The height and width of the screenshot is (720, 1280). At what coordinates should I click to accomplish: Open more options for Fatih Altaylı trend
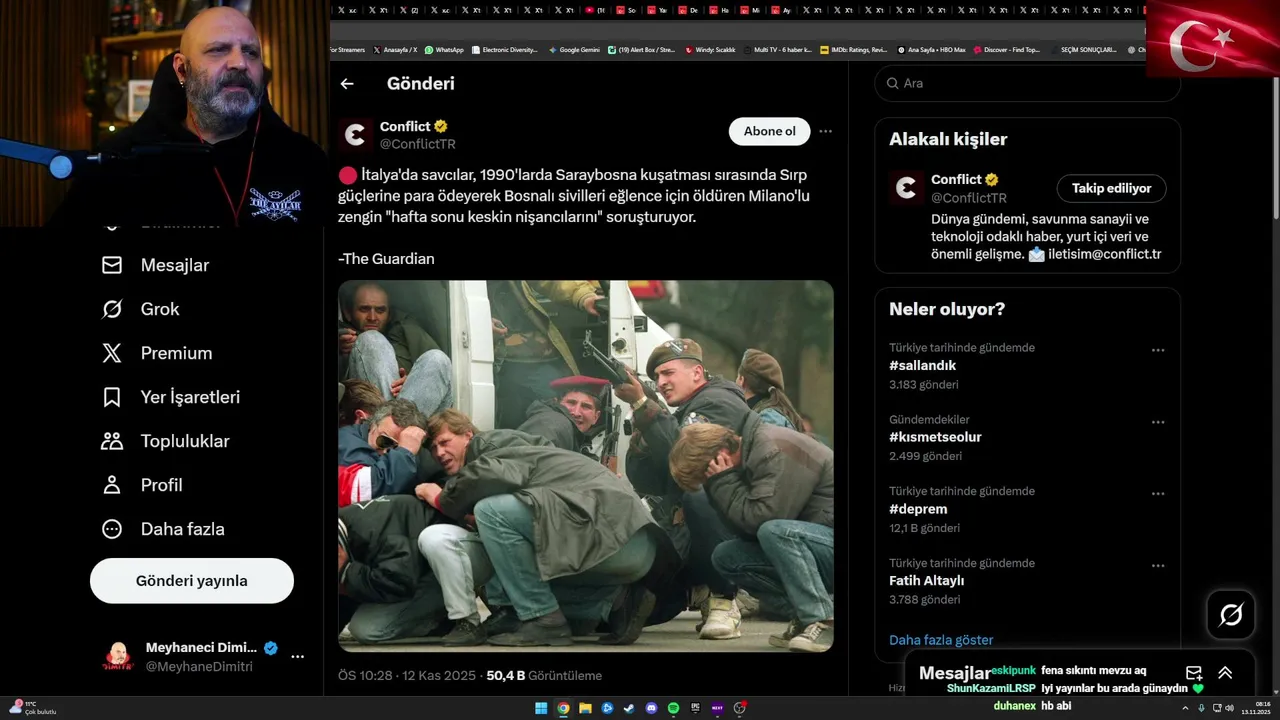[1158, 566]
